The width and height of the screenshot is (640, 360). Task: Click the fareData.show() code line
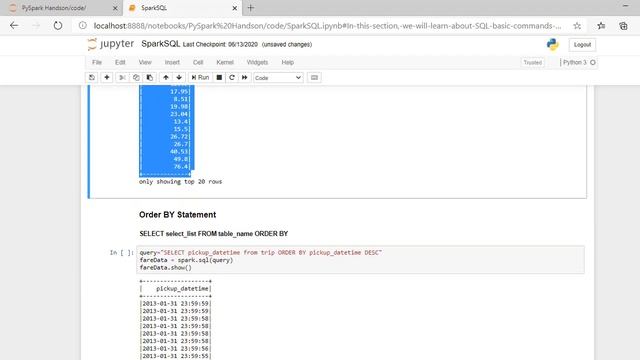coord(165,268)
